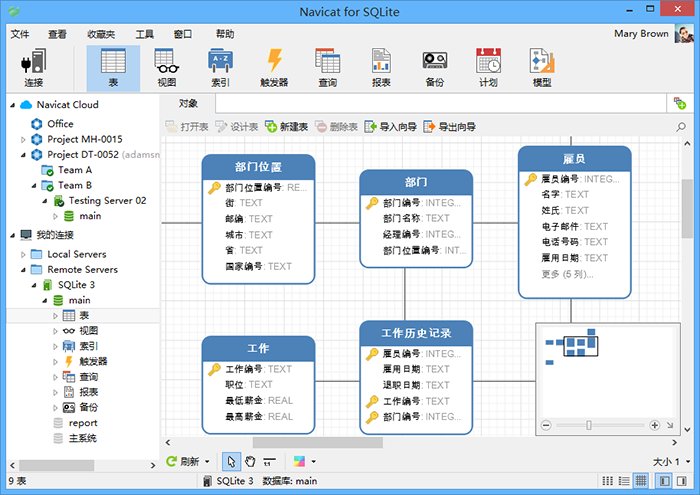Open the 查看 menu
This screenshot has height=495, width=700.
click(57, 34)
